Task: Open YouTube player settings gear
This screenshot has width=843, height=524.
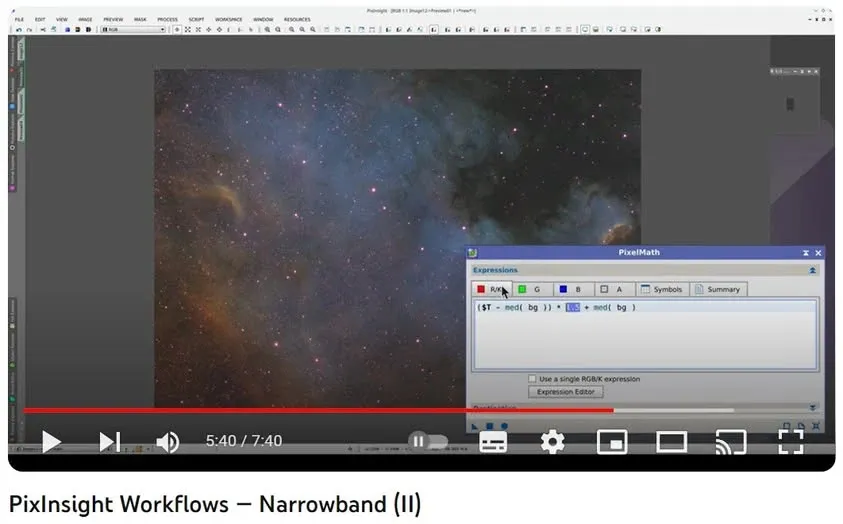Action: click(x=552, y=442)
